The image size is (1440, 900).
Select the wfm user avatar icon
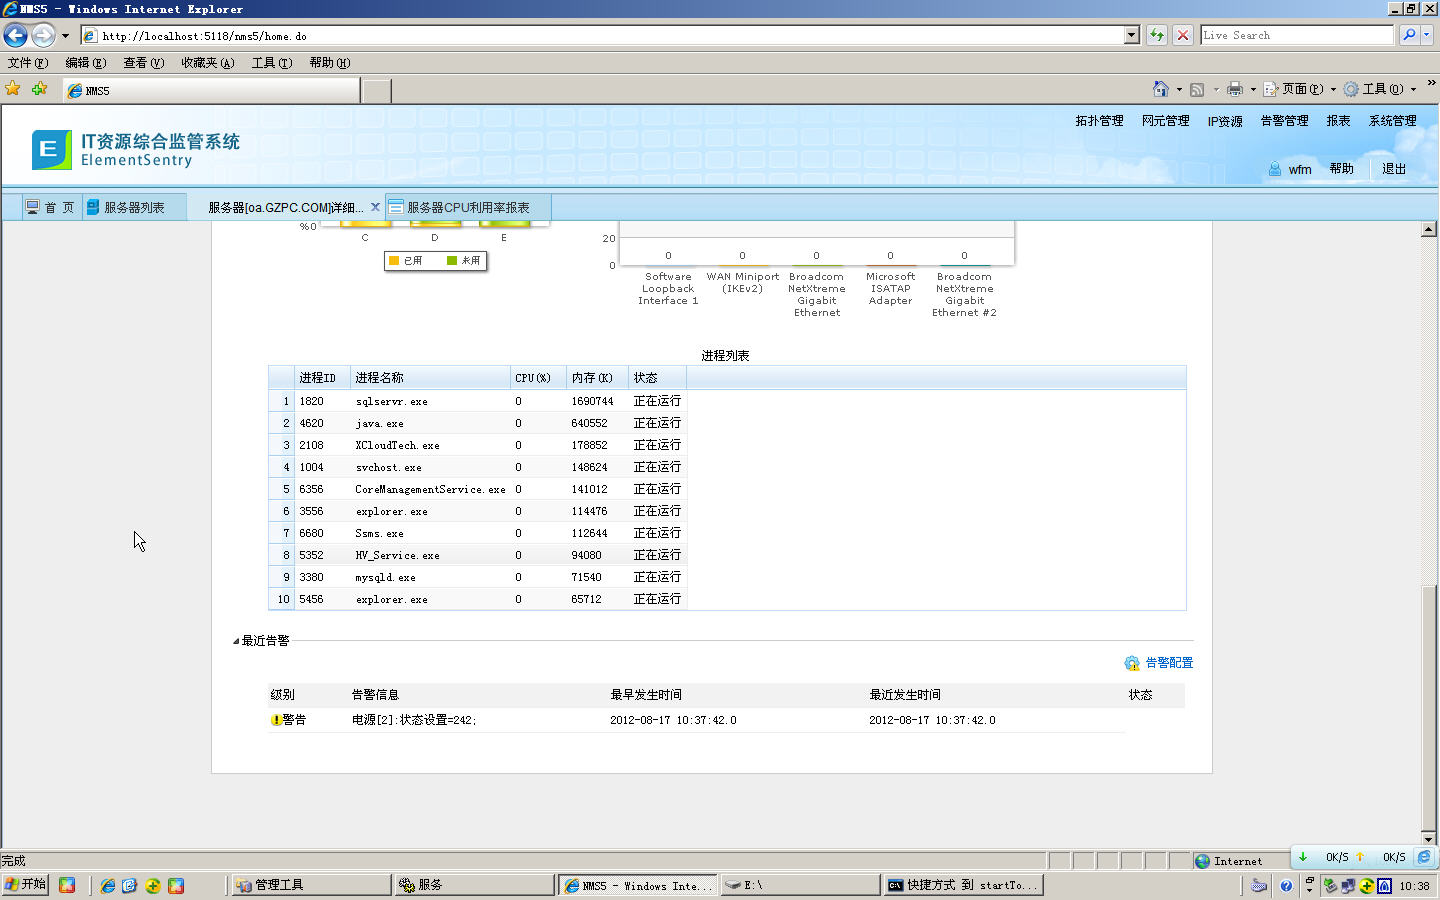(1275, 169)
